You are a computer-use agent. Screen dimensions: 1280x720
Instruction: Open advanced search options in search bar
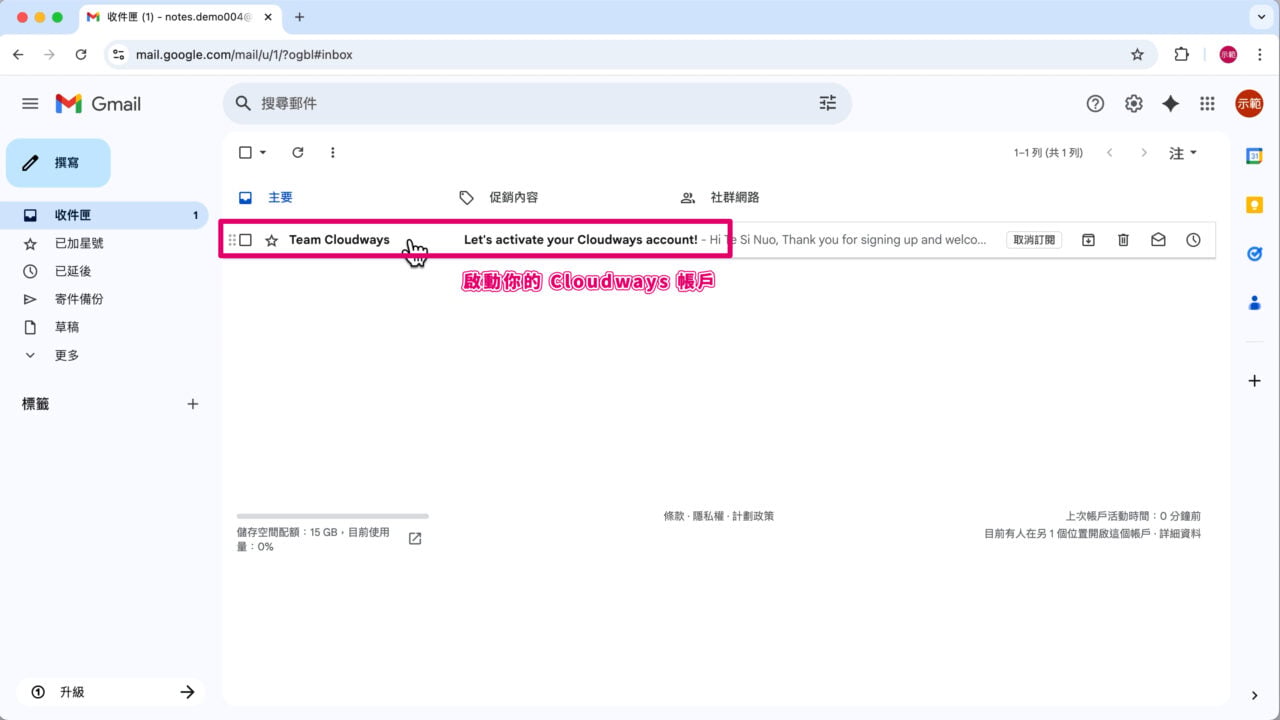827,103
